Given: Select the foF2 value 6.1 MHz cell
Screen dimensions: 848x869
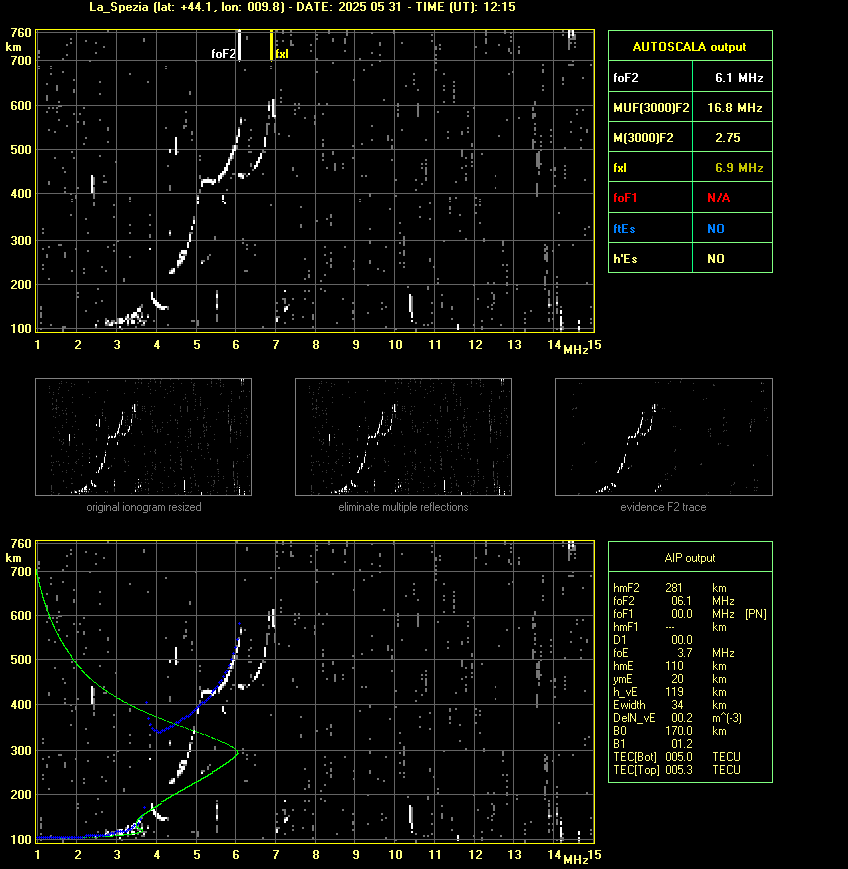Looking at the screenshot, I should click(x=732, y=78).
